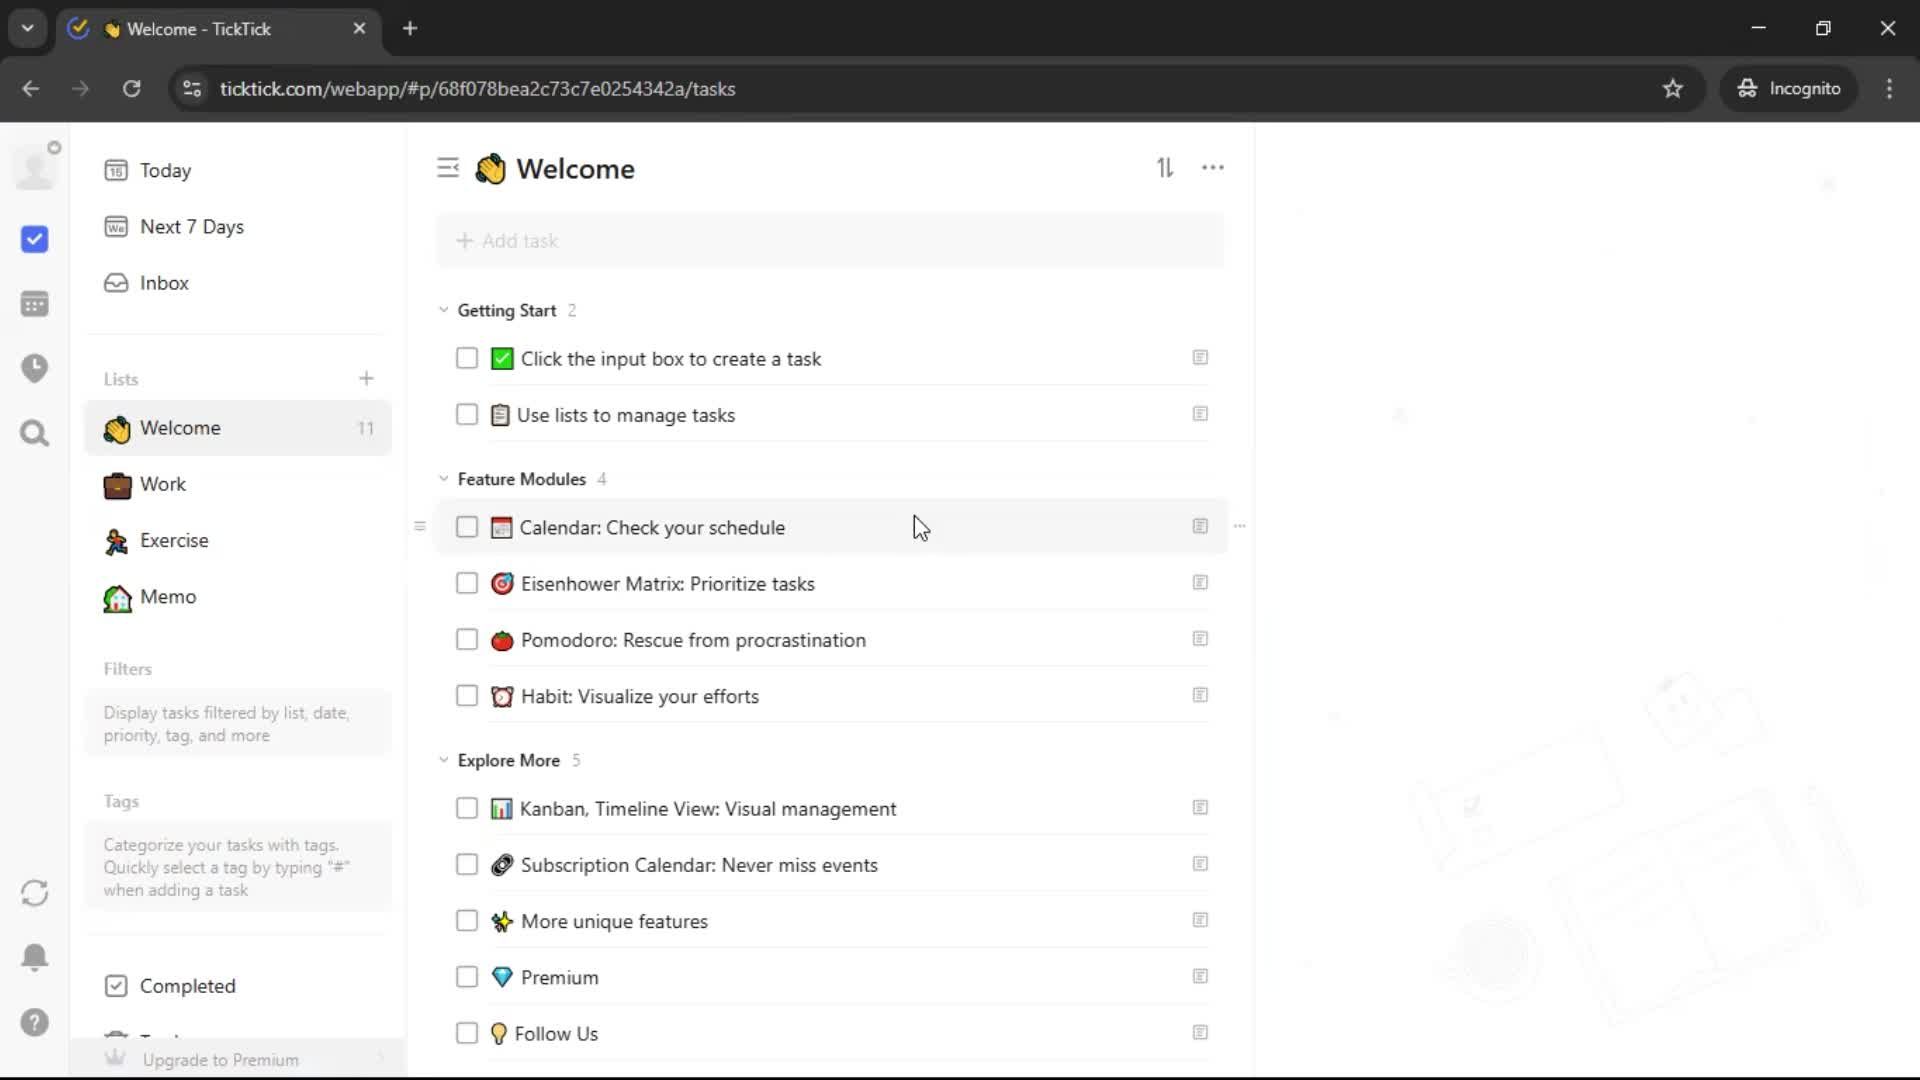1920x1080 pixels.
Task: Collapse the Explore More section
Action: coord(444,760)
